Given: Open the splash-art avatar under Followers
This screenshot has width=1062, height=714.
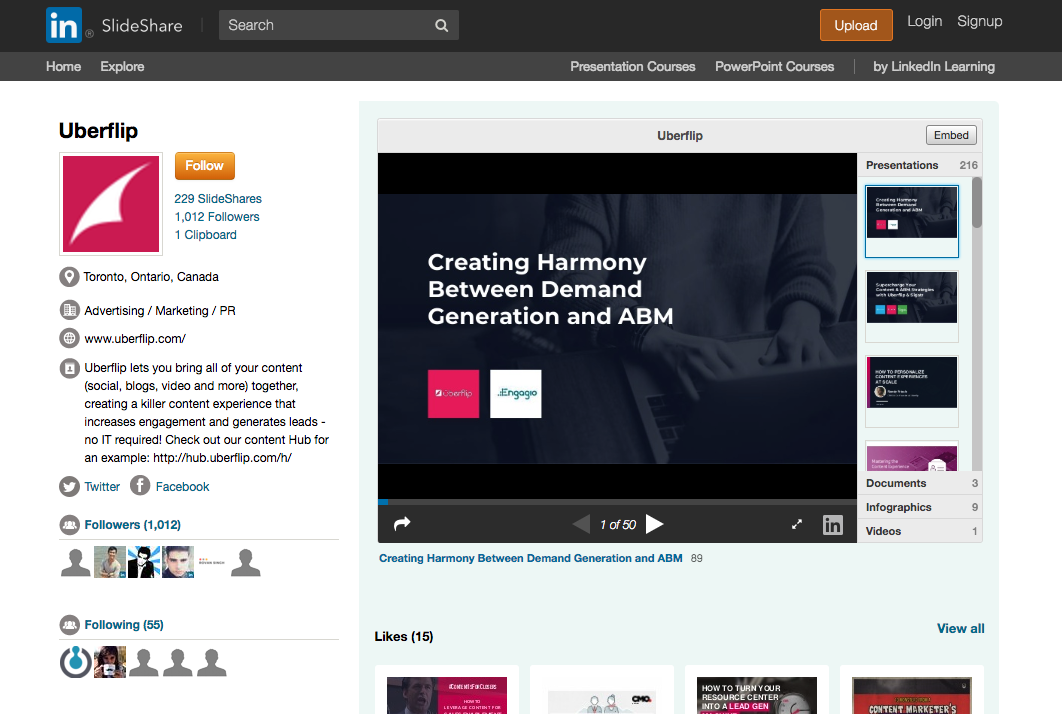Looking at the screenshot, I should (x=144, y=562).
